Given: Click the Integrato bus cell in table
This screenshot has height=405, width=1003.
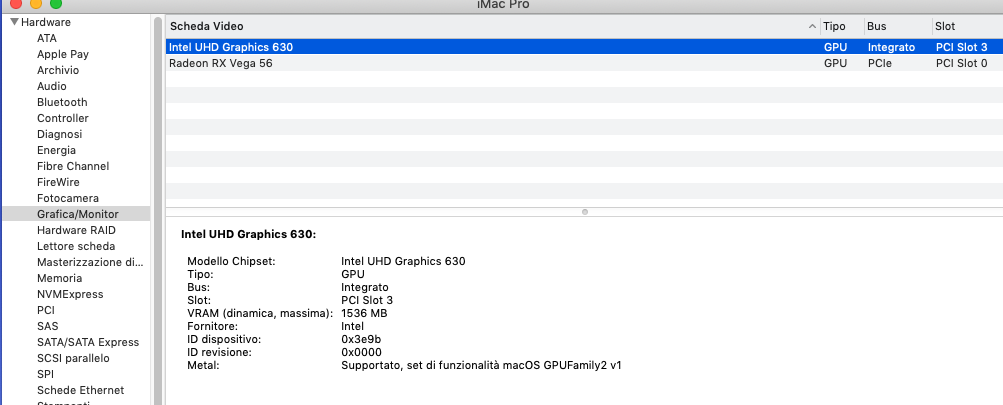Looking at the screenshot, I should [x=892, y=47].
